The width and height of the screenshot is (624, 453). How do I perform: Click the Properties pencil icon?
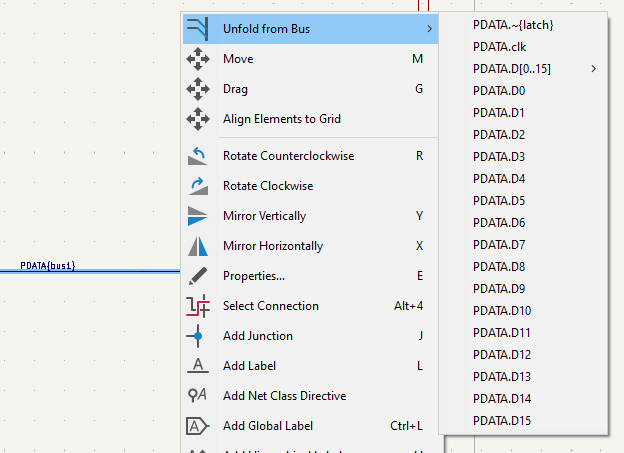click(198, 276)
